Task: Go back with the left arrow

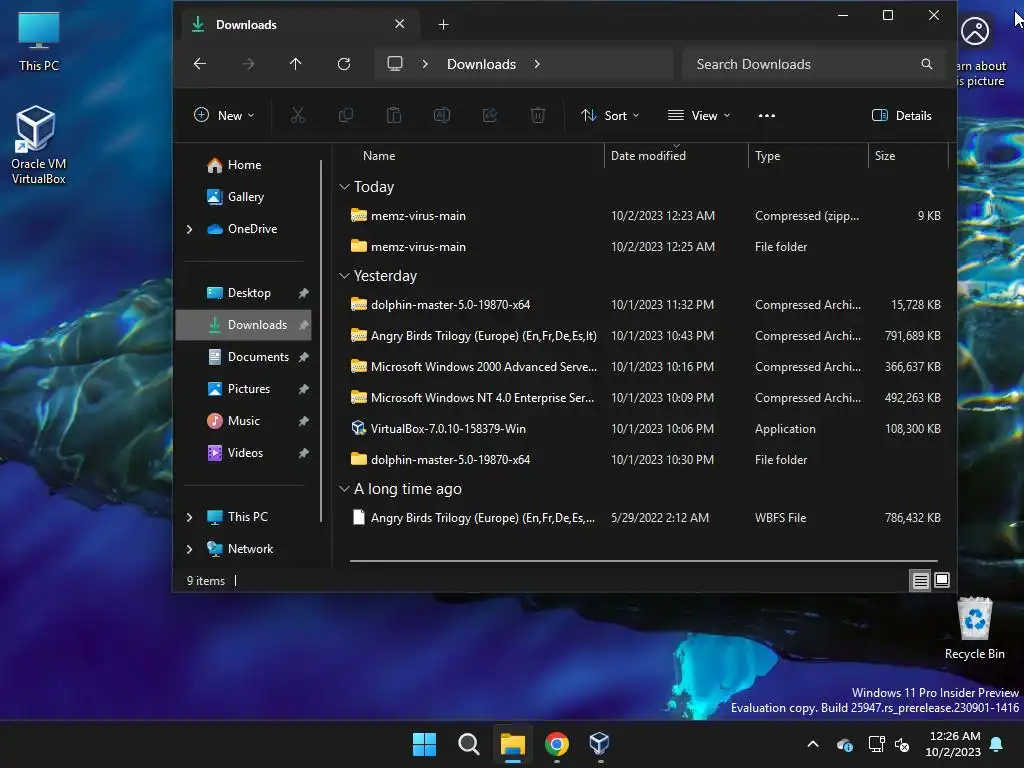Action: pyautogui.click(x=200, y=63)
